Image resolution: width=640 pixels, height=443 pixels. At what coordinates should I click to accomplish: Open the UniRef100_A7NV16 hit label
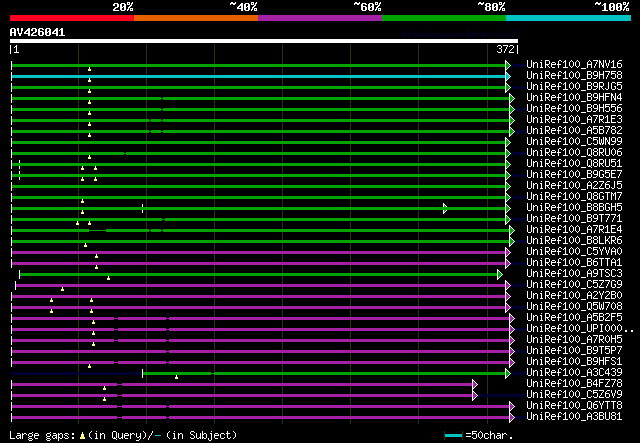pyautogui.click(x=574, y=65)
